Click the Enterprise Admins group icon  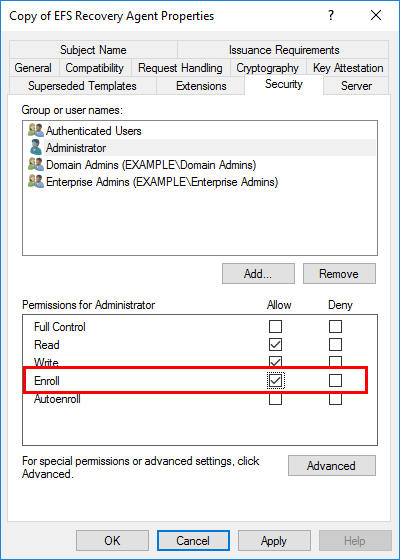point(36,182)
